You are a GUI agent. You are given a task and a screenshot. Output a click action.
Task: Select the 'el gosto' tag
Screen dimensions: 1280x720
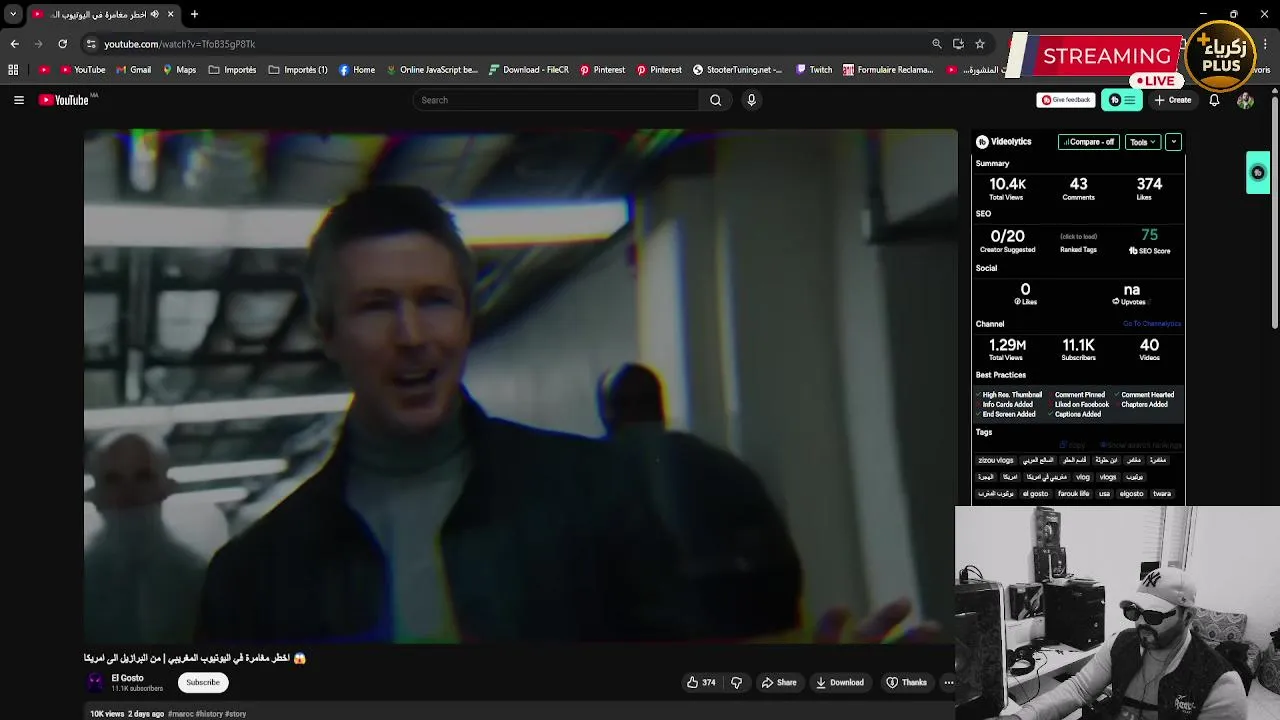[x=1035, y=493]
